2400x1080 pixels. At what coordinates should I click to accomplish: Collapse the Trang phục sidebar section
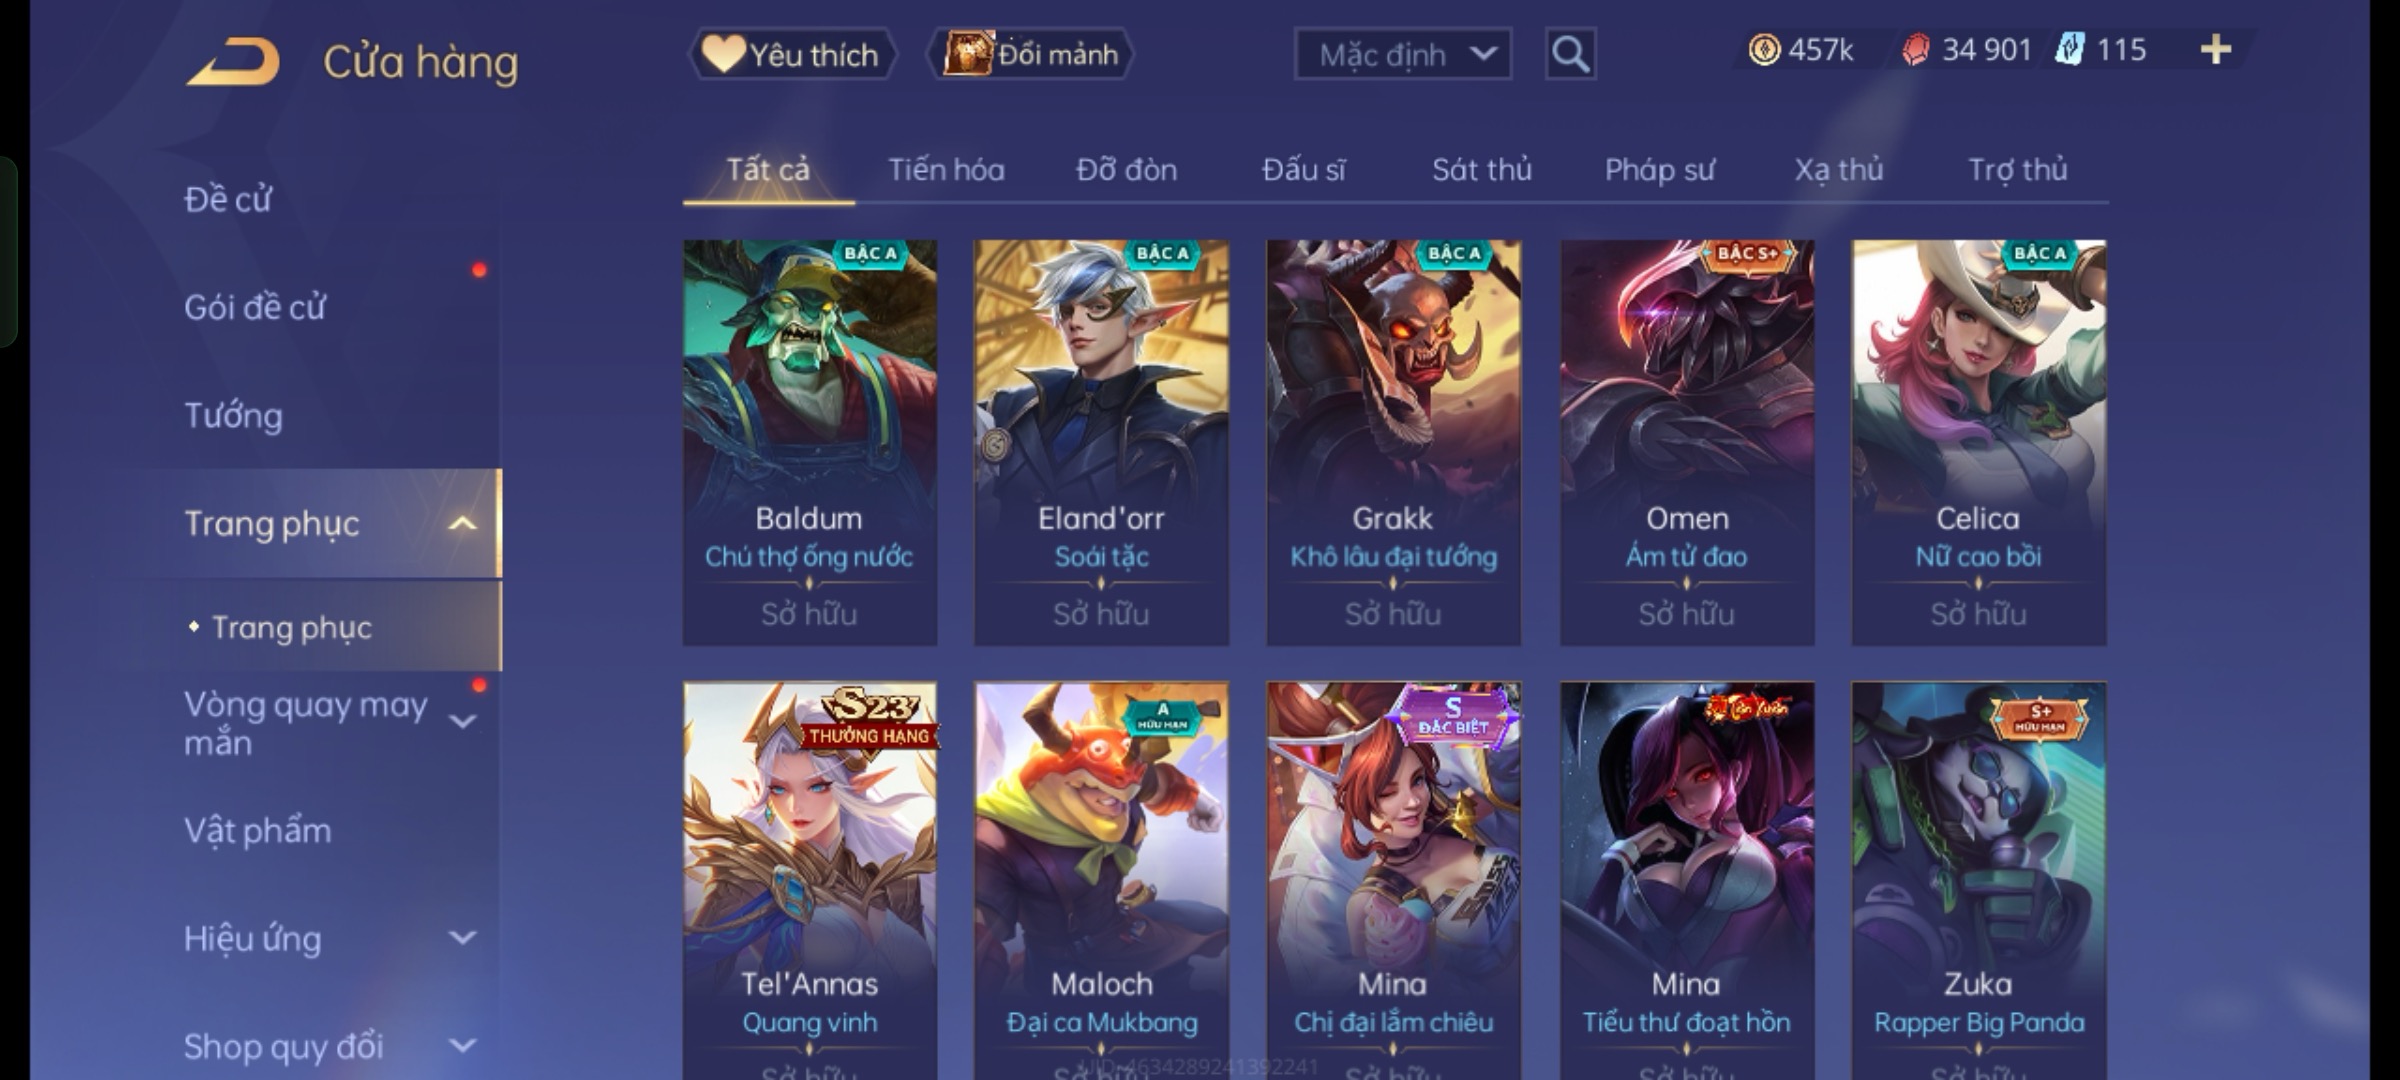pyautogui.click(x=462, y=523)
